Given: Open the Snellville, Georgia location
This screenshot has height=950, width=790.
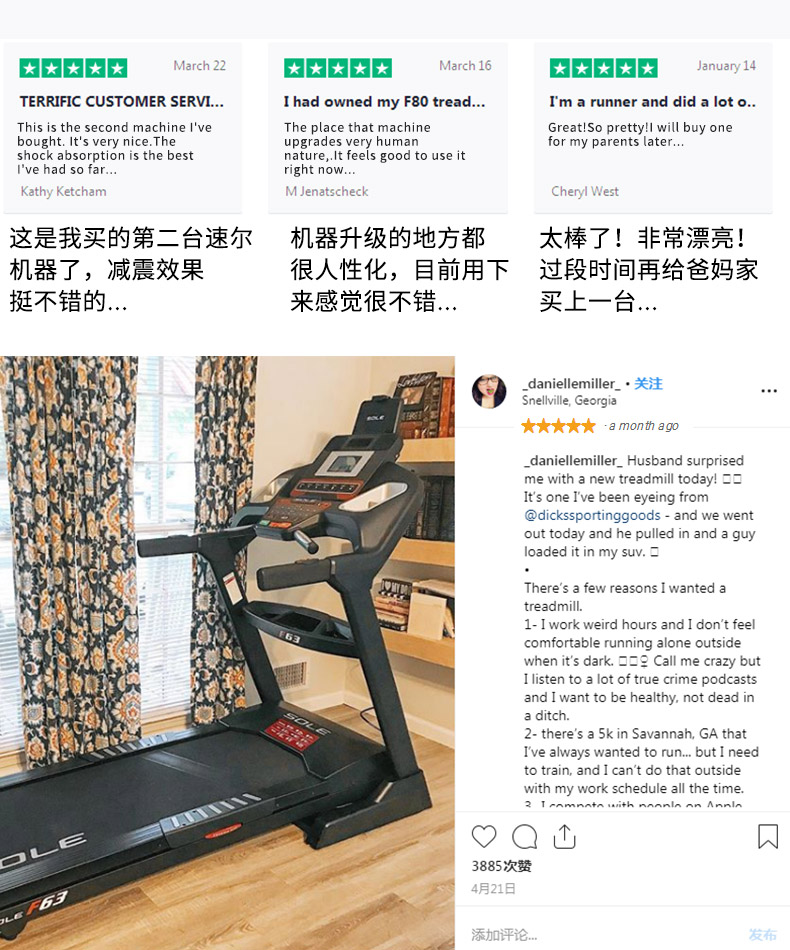Looking at the screenshot, I should [x=569, y=400].
